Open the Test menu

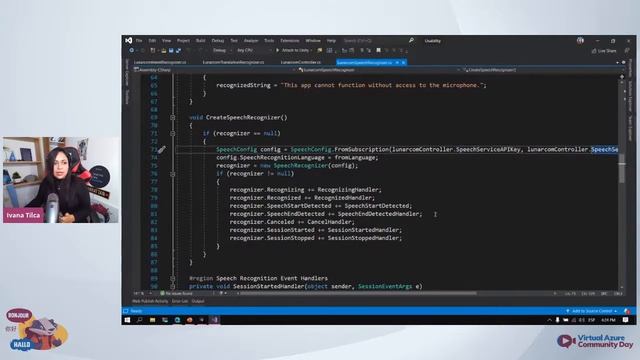point(234,41)
